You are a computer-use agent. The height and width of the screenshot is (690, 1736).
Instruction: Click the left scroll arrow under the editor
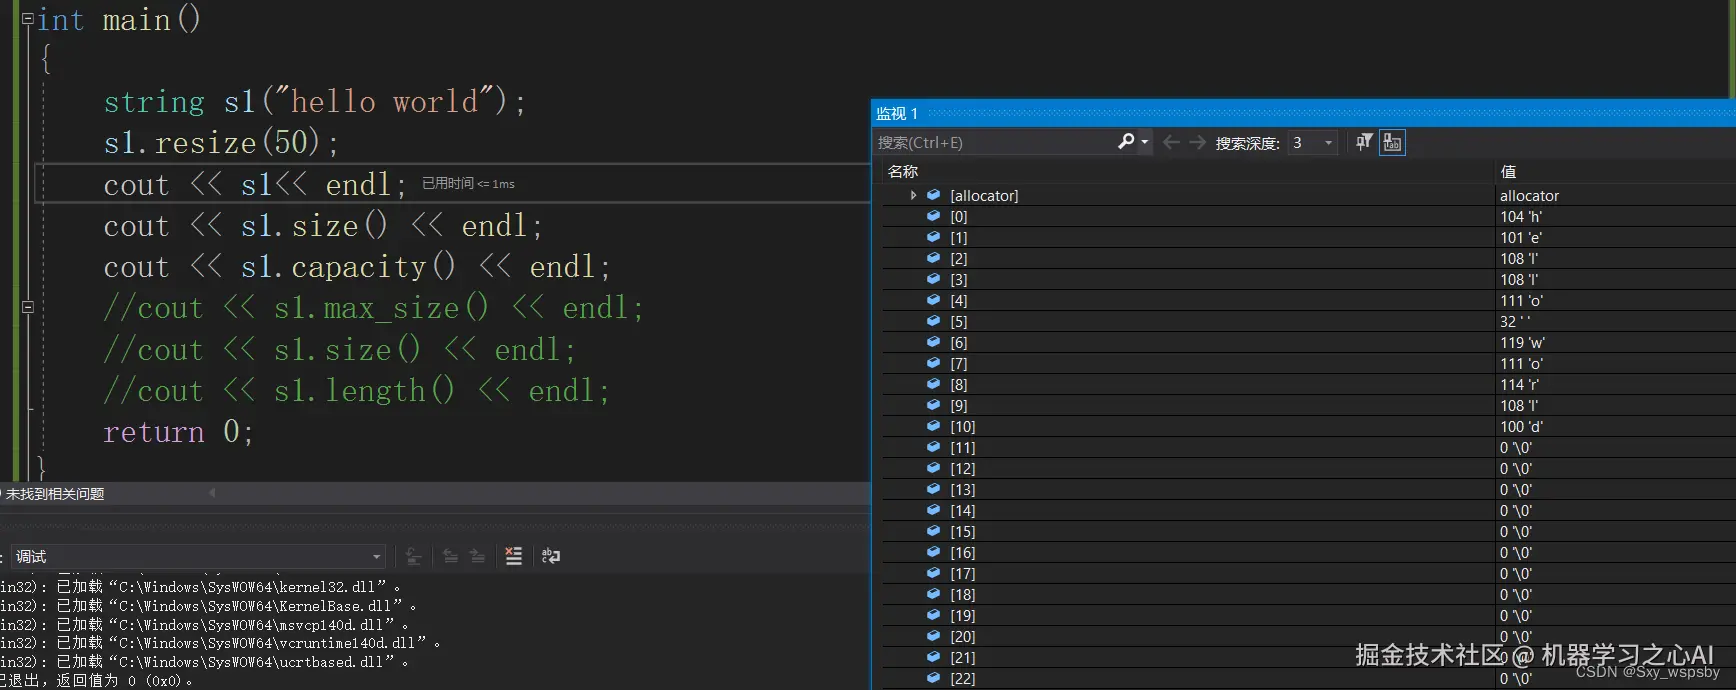point(211,493)
